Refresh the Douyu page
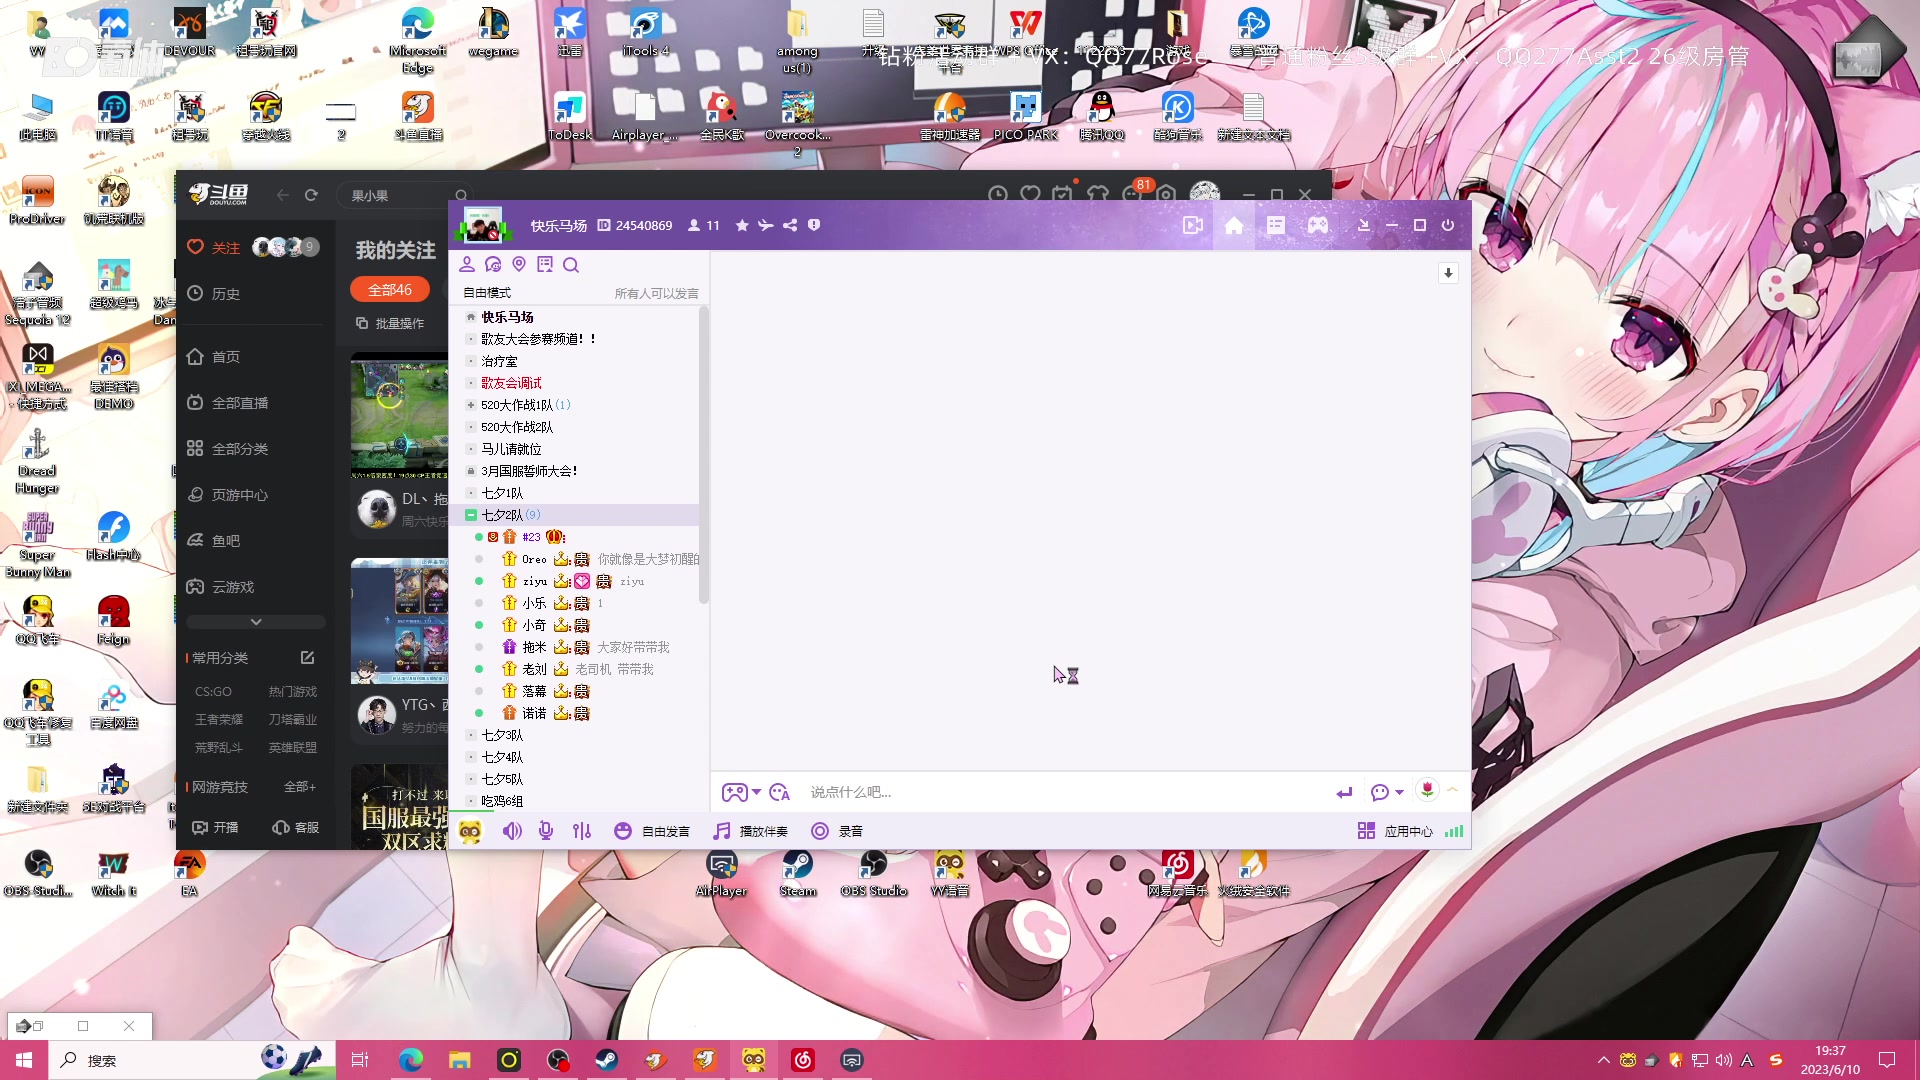 pyautogui.click(x=311, y=196)
